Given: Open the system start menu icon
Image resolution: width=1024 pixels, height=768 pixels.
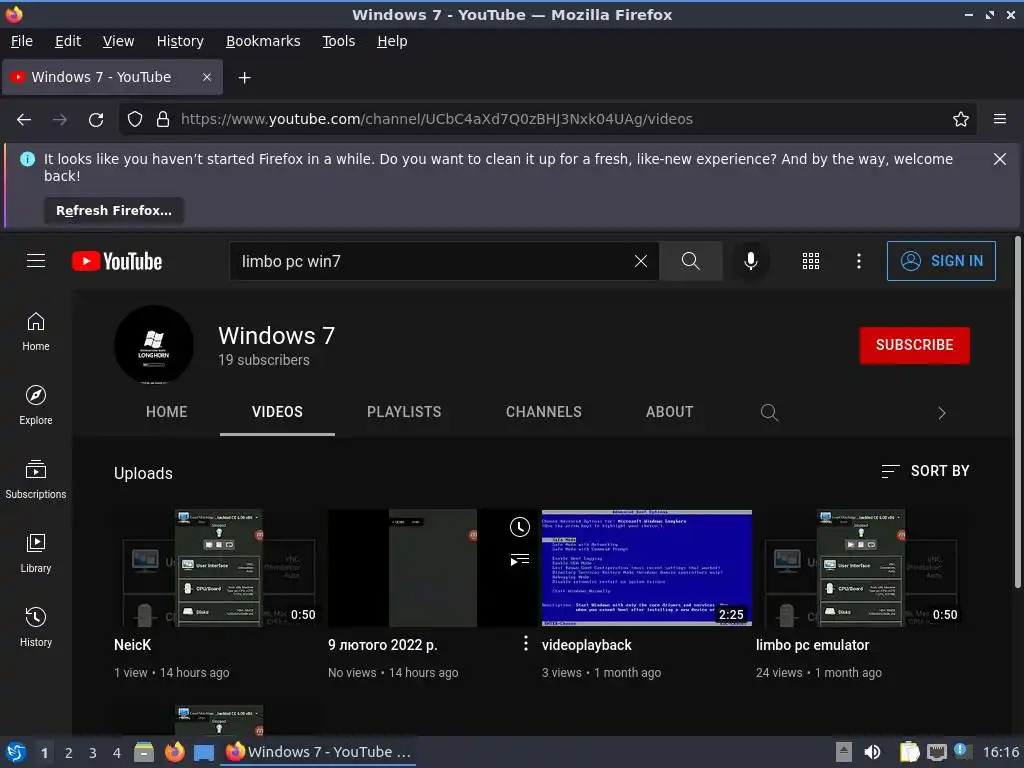Looking at the screenshot, I should [16, 752].
